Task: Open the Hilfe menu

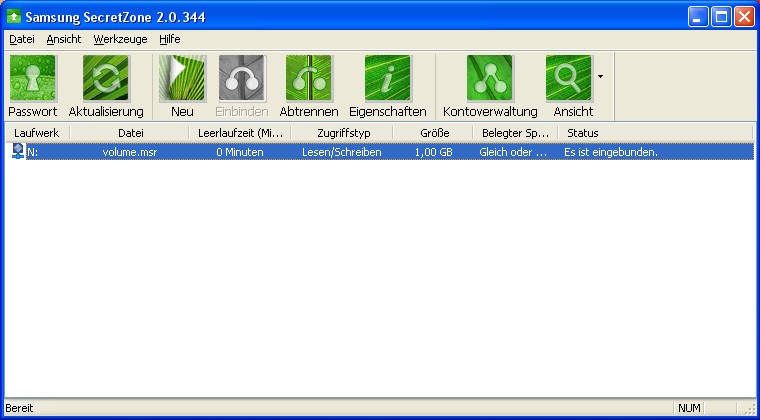Action: tap(170, 40)
